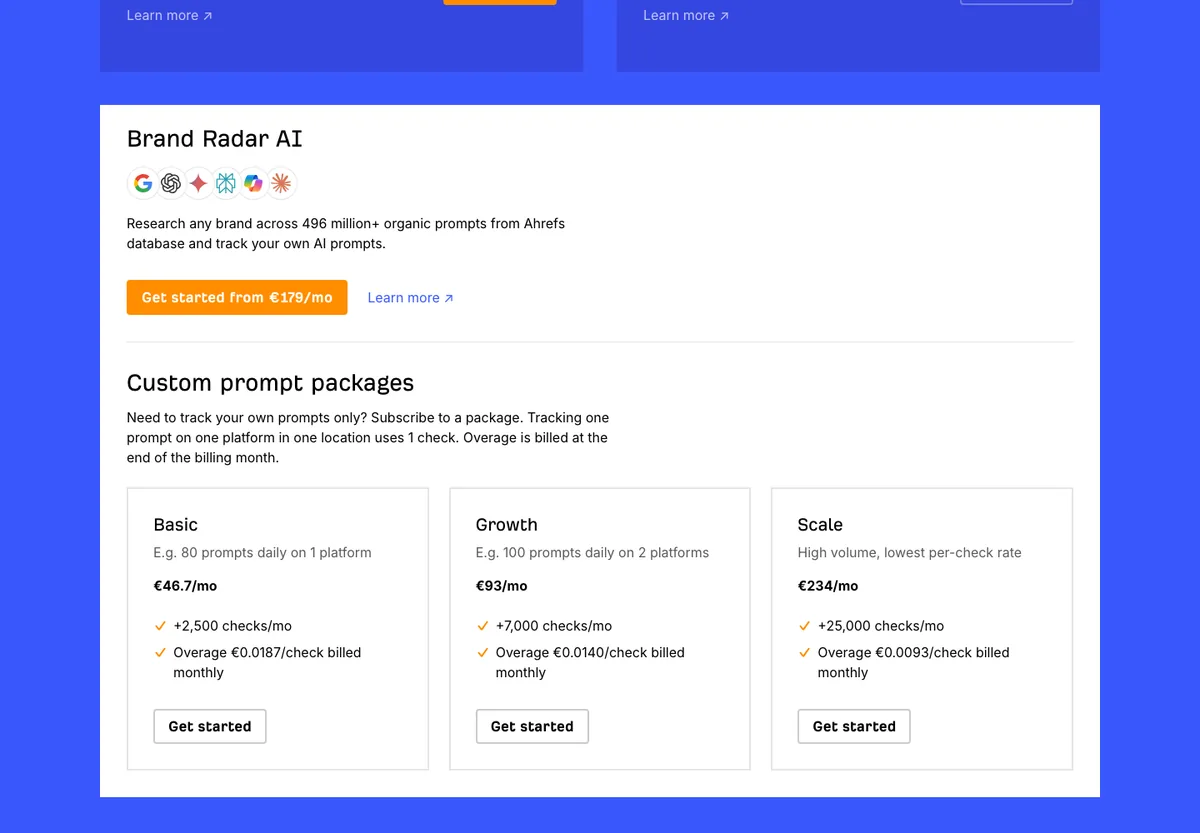This screenshot has width=1200, height=833.
Task: Click Get started from €179/mo button
Action: (x=237, y=297)
